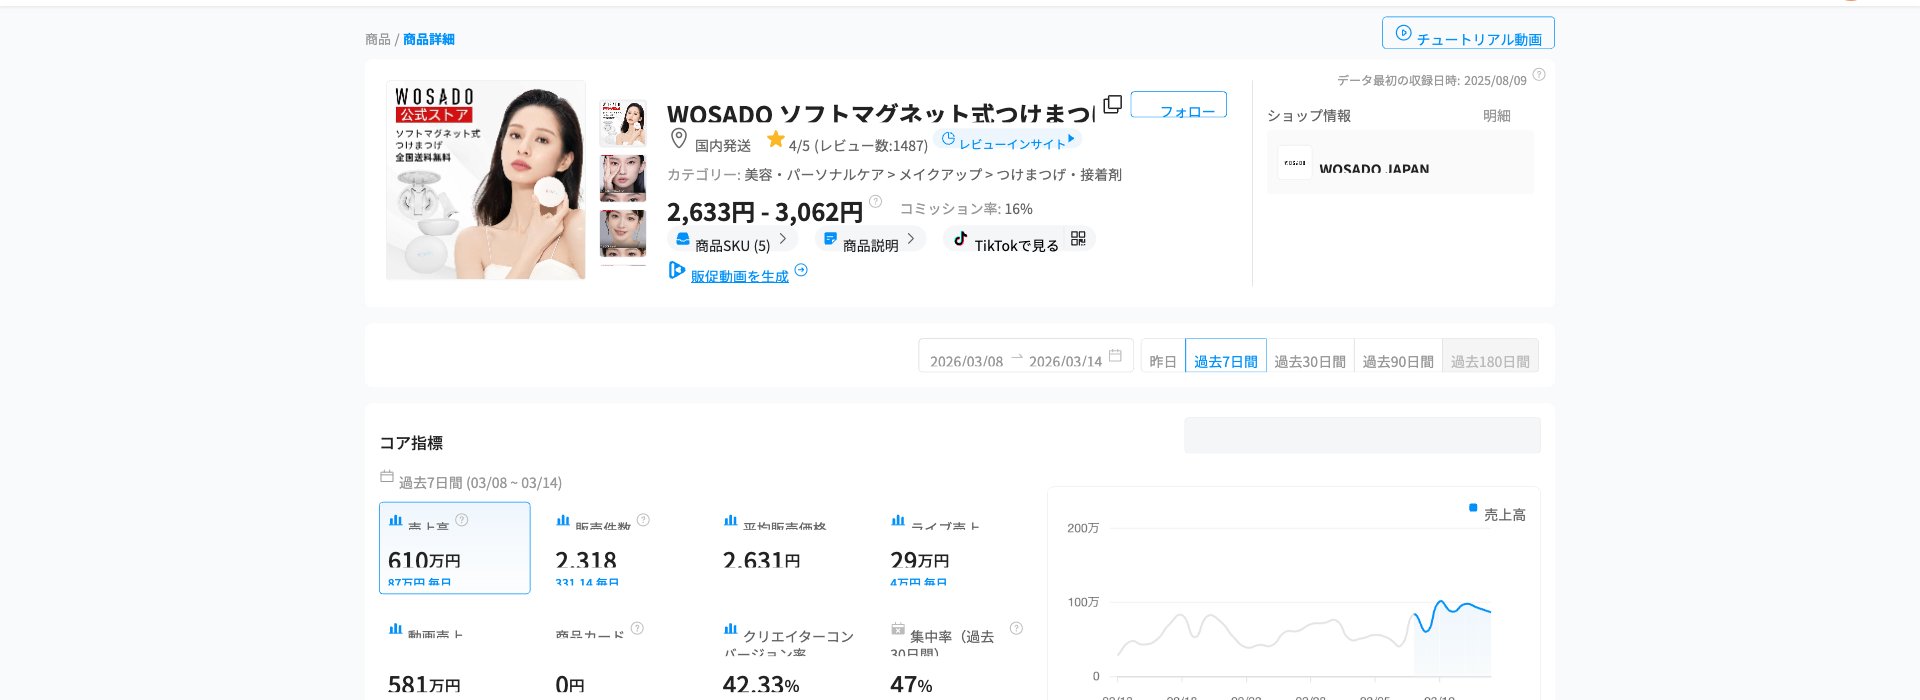This screenshot has width=1920, height=700.
Task: Select the 平均販売価格 2,631円 metric card
Action: [790, 548]
